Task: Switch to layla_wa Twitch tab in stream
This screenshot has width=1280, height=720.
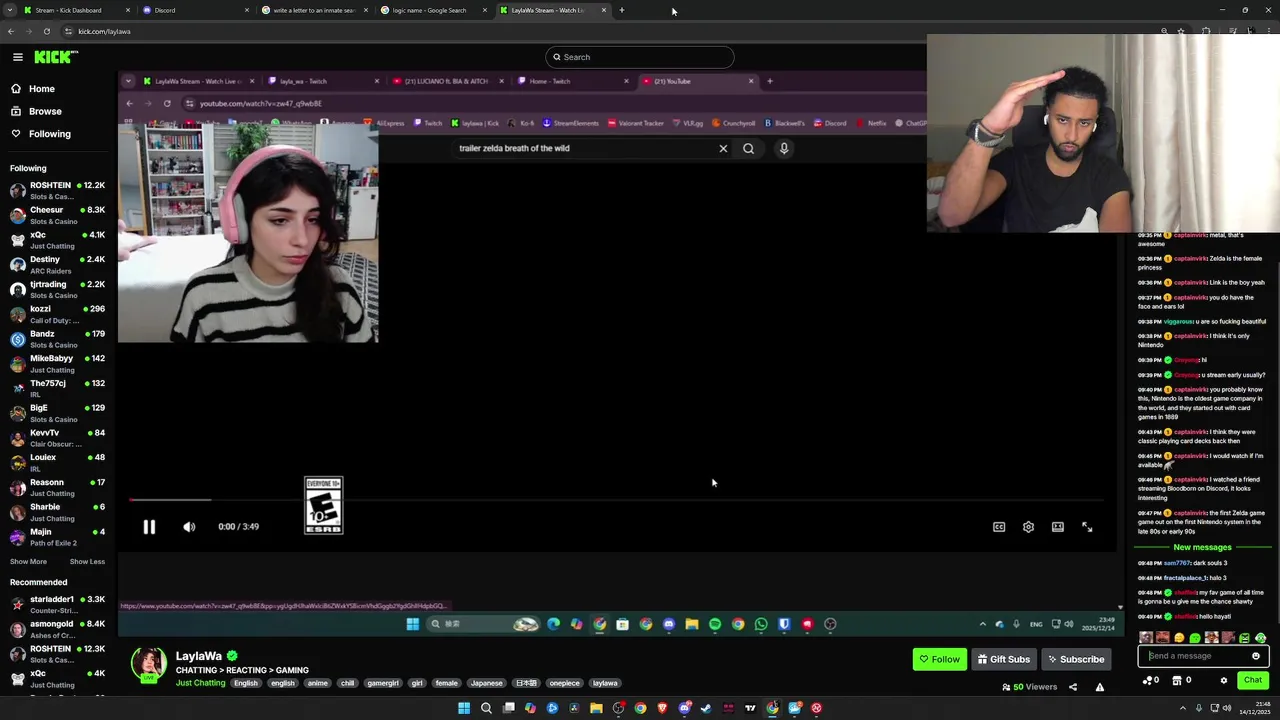Action: click(x=323, y=81)
